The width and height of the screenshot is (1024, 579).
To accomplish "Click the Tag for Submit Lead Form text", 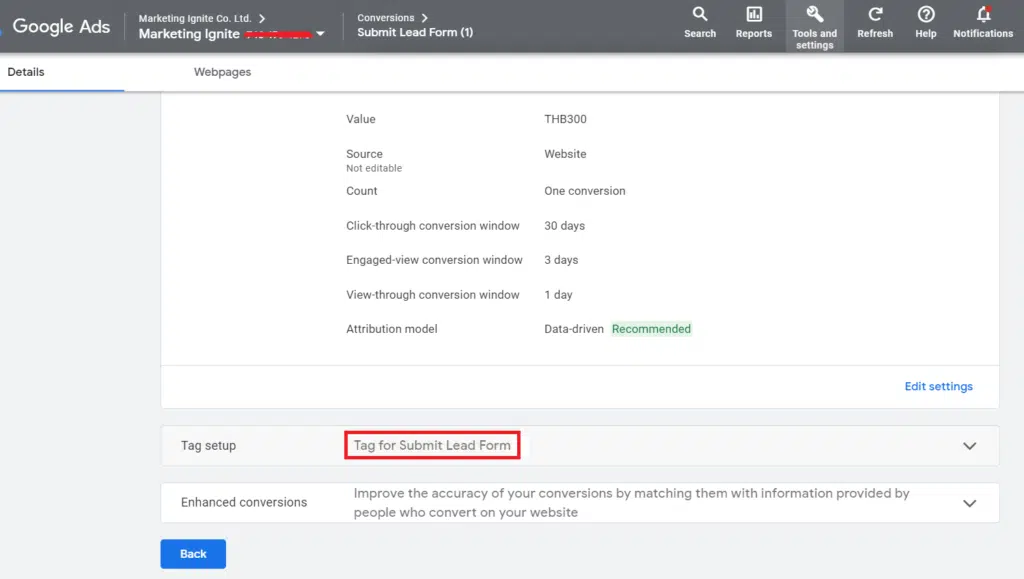I will (432, 445).
